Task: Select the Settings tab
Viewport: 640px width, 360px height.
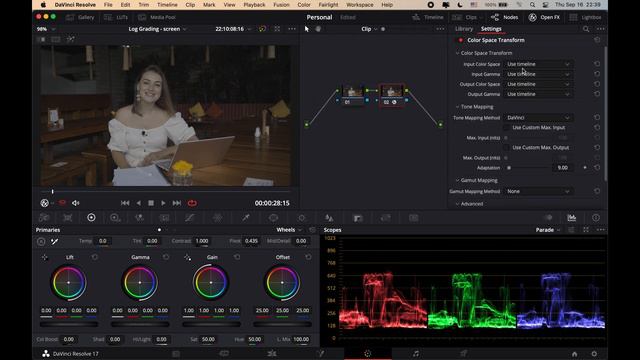Action: (x=491, y=29)
